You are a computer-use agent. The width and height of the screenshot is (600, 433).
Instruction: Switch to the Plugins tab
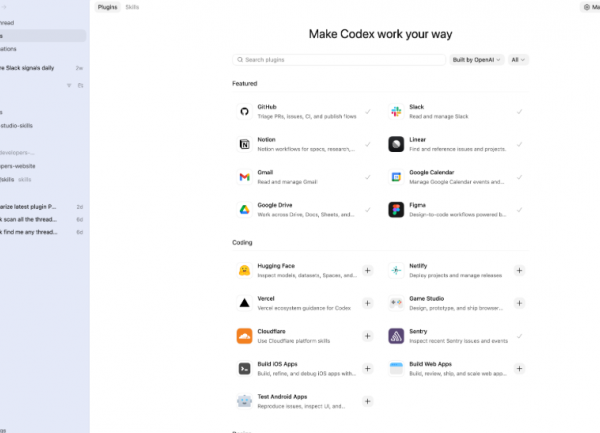coord(108,7)
